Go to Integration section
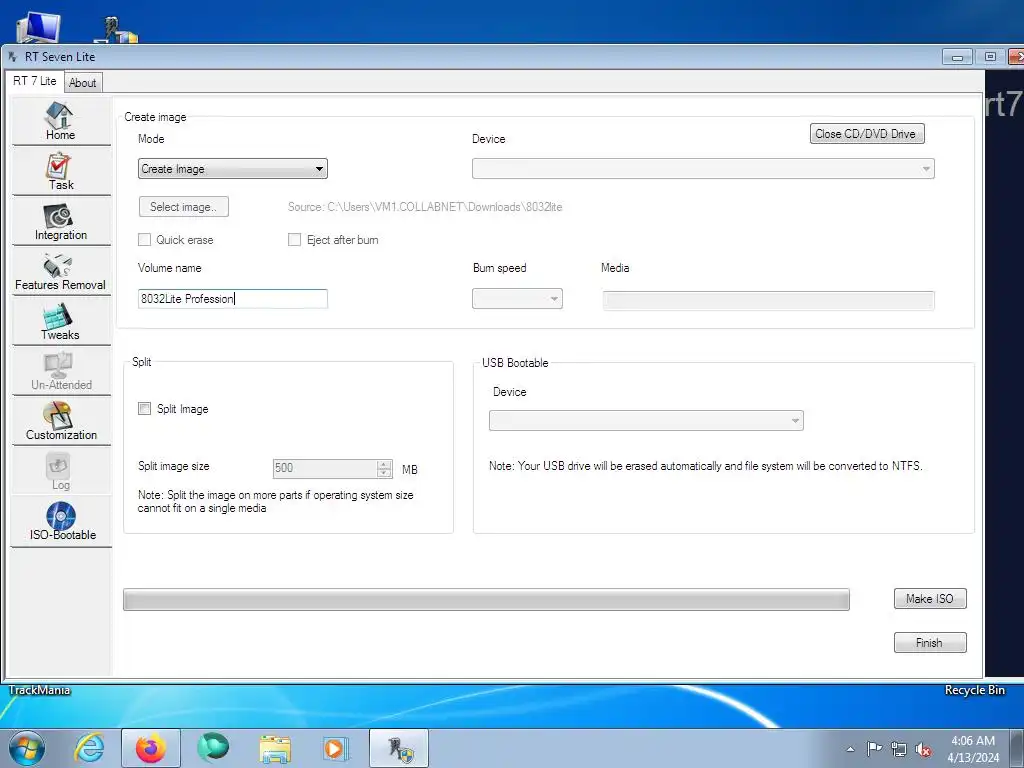Image resolution: width=1024 pixels, height=768 pixels. click(61, 221)
